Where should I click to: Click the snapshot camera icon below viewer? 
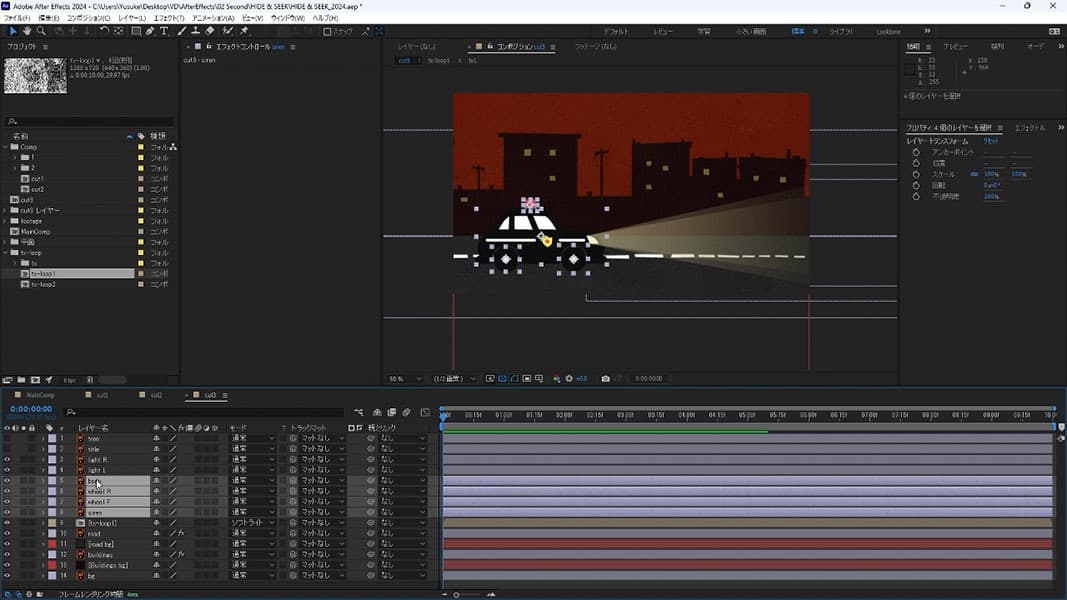pyautogui.click(x=605, y=379)
